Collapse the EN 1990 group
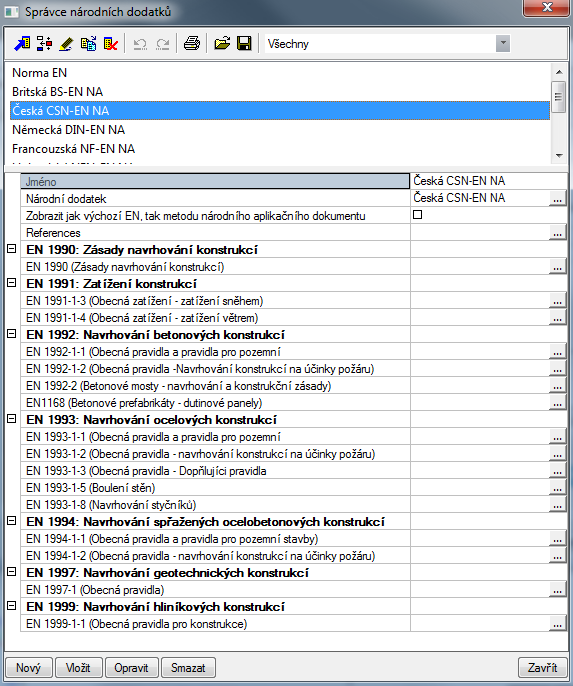 (x=12, y=249)
